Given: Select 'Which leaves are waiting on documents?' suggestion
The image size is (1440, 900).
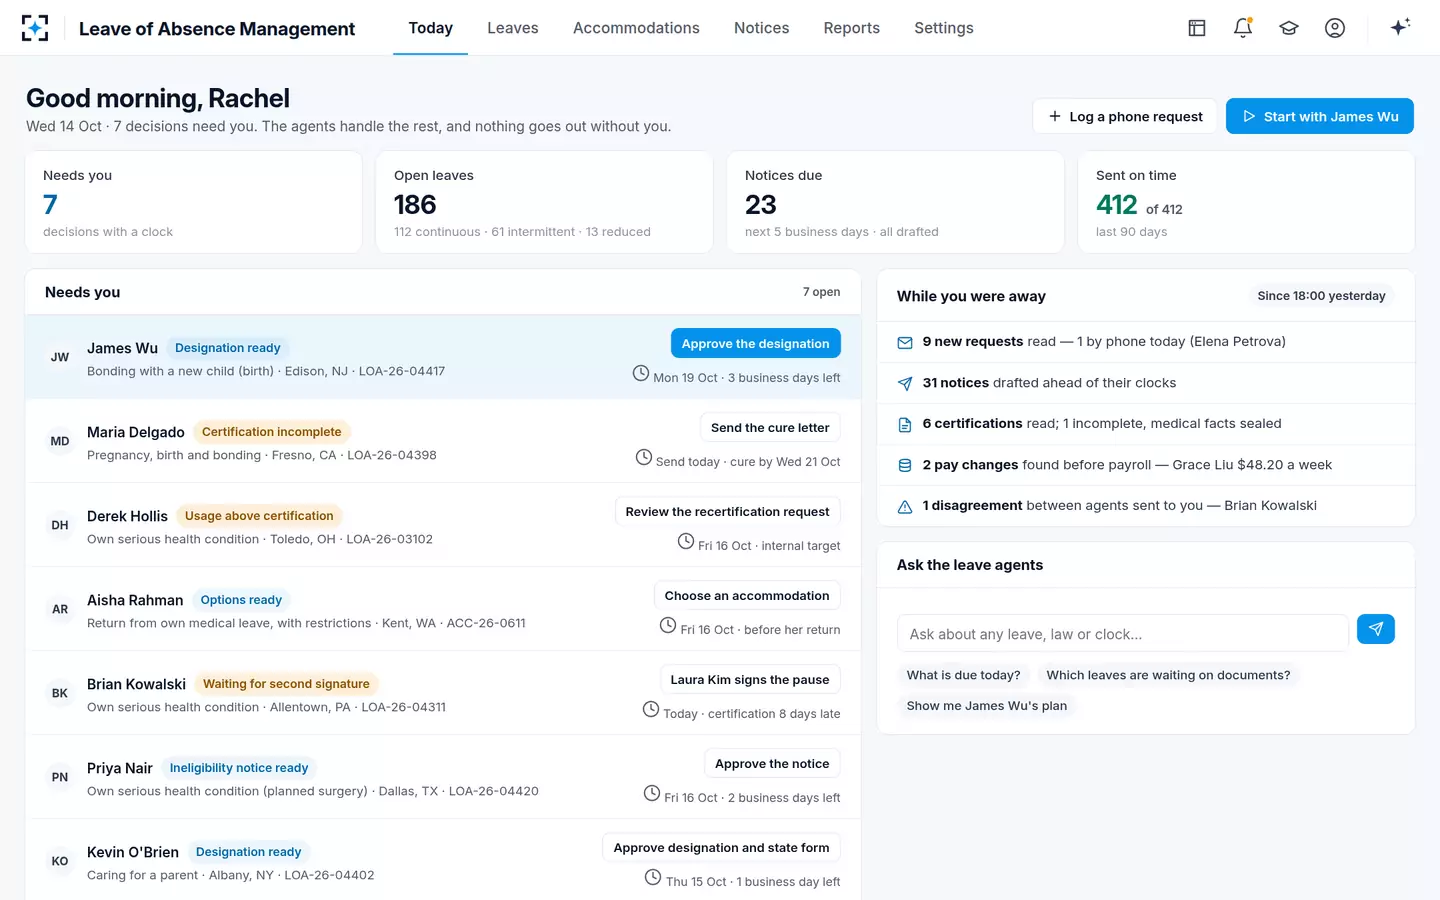Looking at the screenshot, I should click(x=1168, y=675).
